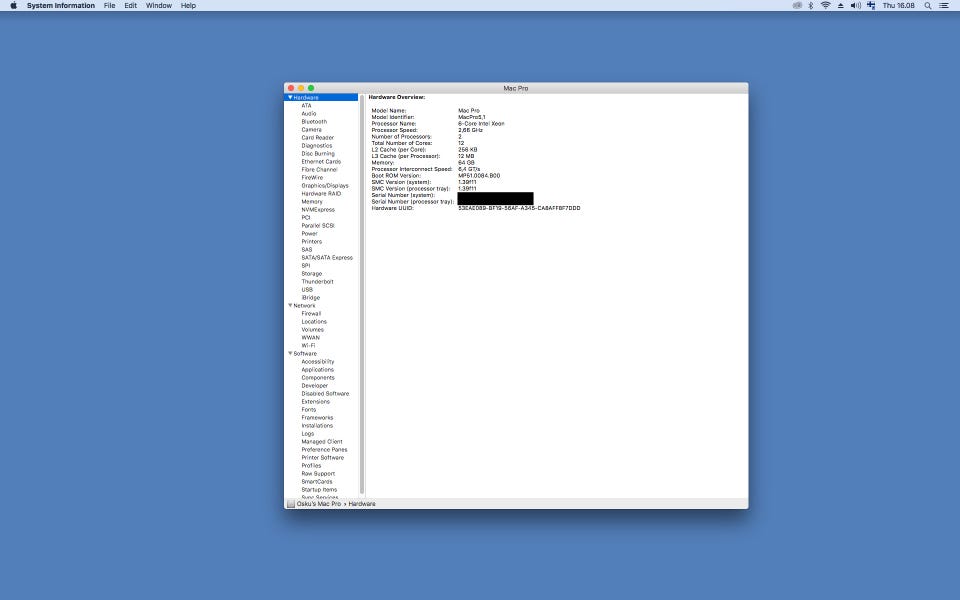The width and height of the screenshot is (960, 600).
Task: Select NVMExpress in sidebar
Action: (x=318, y=209)
